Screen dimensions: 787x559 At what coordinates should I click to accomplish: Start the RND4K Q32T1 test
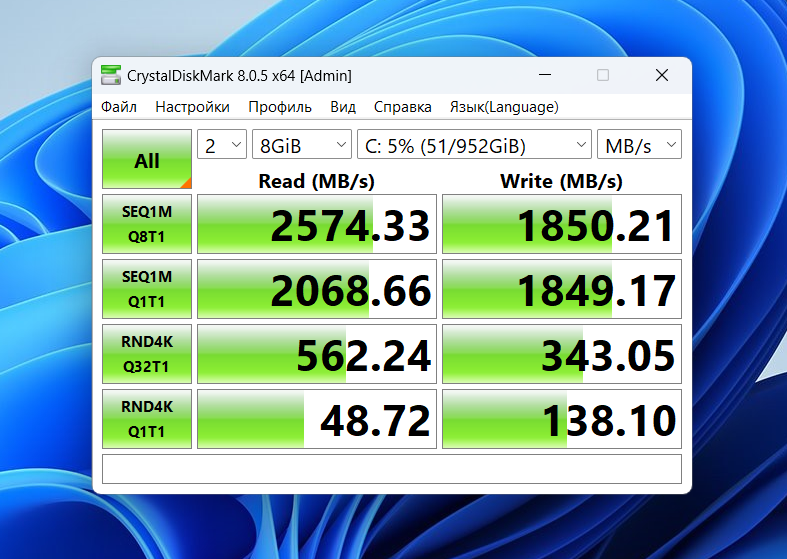147,354
